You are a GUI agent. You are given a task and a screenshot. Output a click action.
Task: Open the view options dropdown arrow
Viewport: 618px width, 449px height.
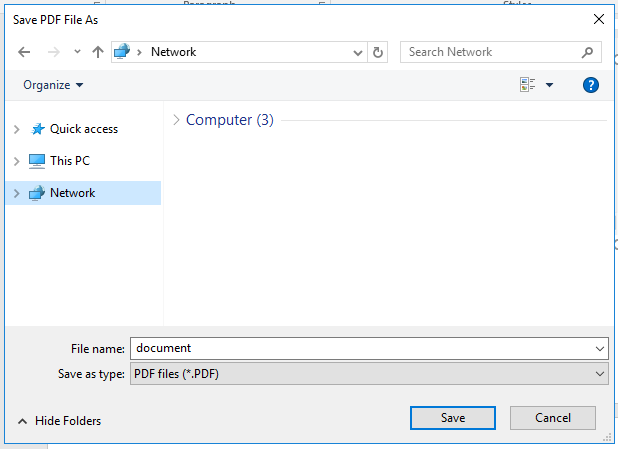pos(549,85)
